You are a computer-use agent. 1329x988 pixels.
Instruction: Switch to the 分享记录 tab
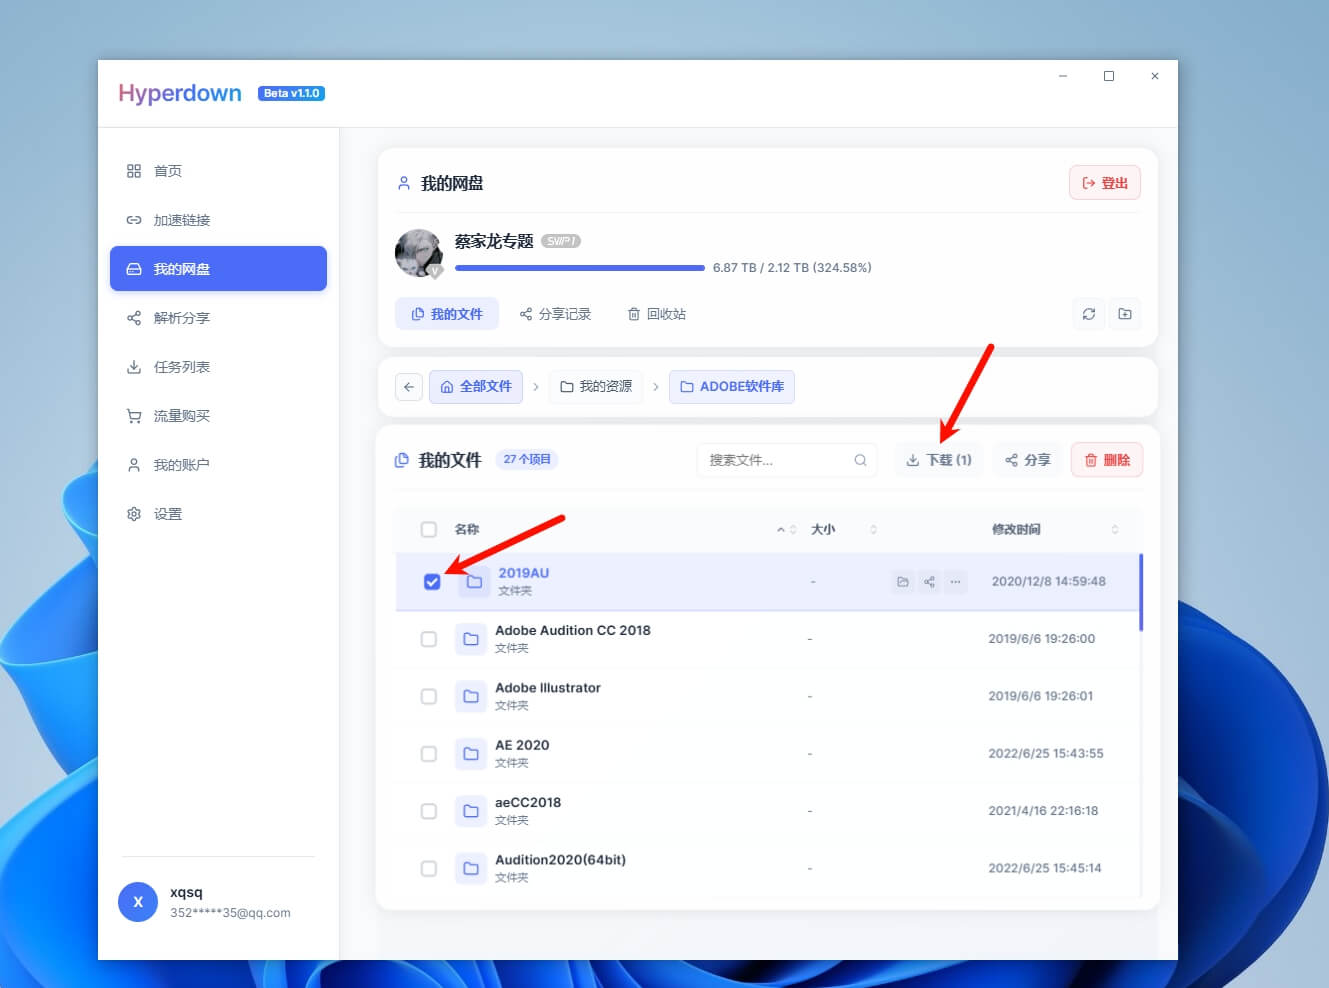(556, 313)
